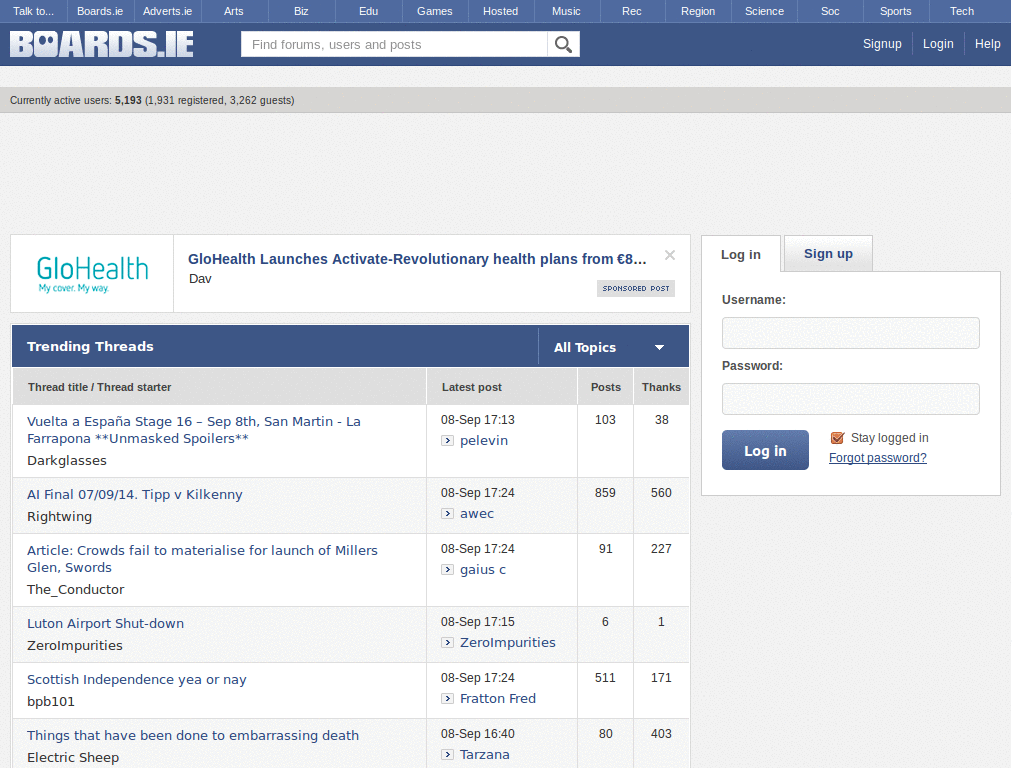
Task: Open the Millers Glen, Swords article thread
Action: pyautogui.click(x=202, y=559)
